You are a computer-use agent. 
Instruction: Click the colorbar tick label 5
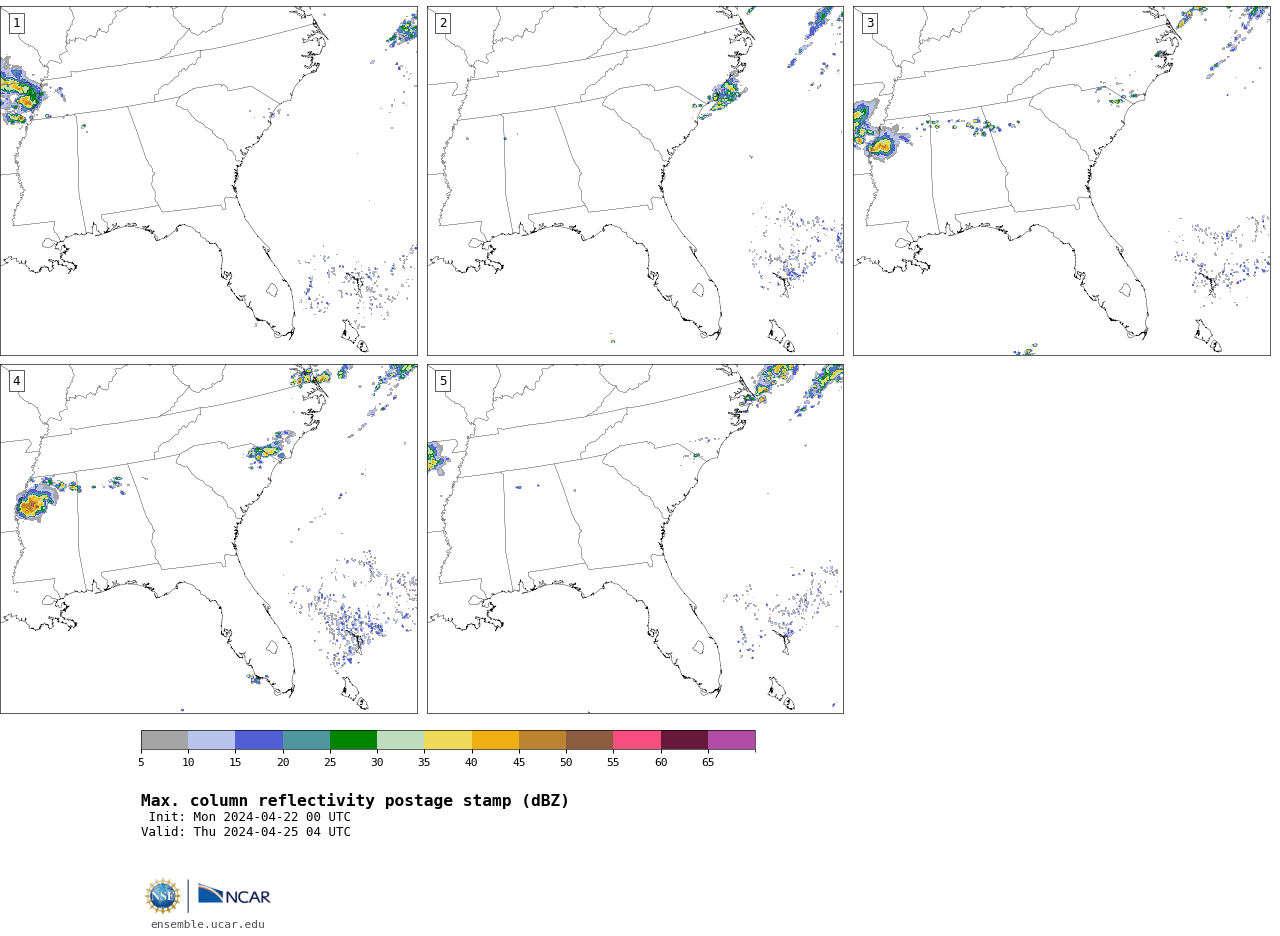coord(141,762)
